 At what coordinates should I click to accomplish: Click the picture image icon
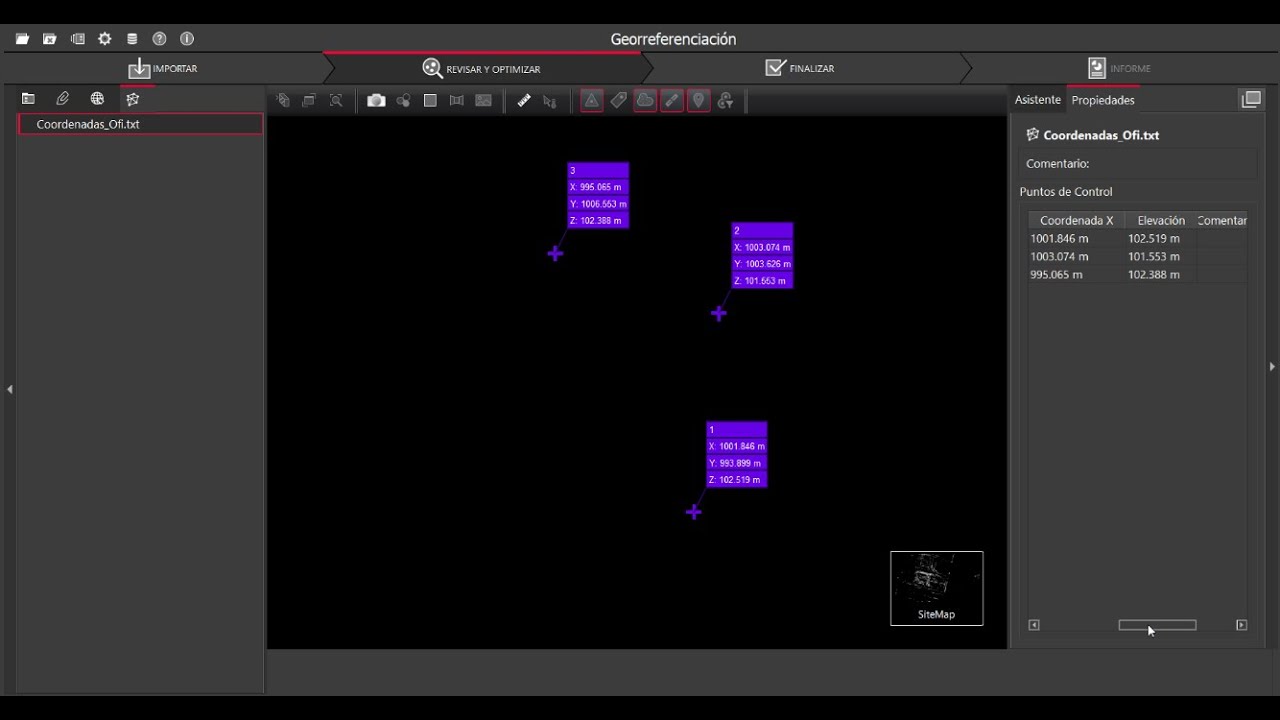pyautogui.click(x=484, y=100)
